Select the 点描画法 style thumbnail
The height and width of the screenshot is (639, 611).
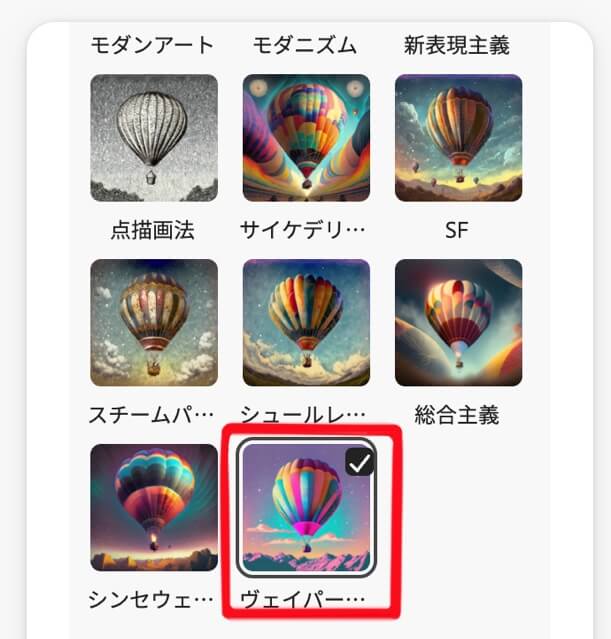click(x=154, y=138)
